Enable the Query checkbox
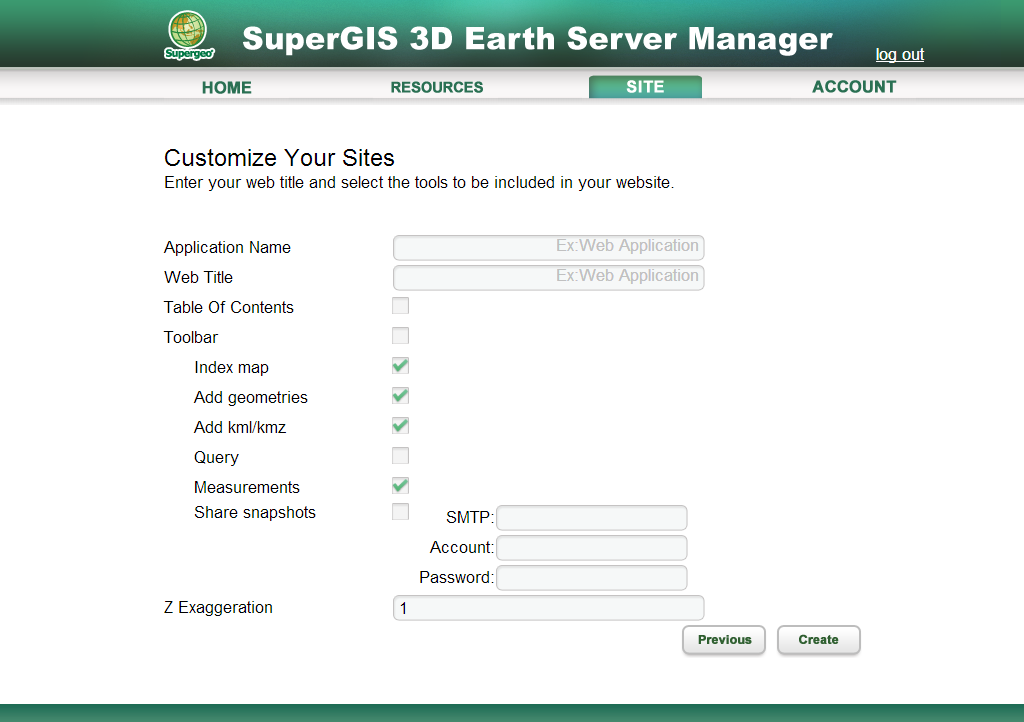Viewport: 1024px width, 722px height. pyautogui.click(x=400, y=456)
